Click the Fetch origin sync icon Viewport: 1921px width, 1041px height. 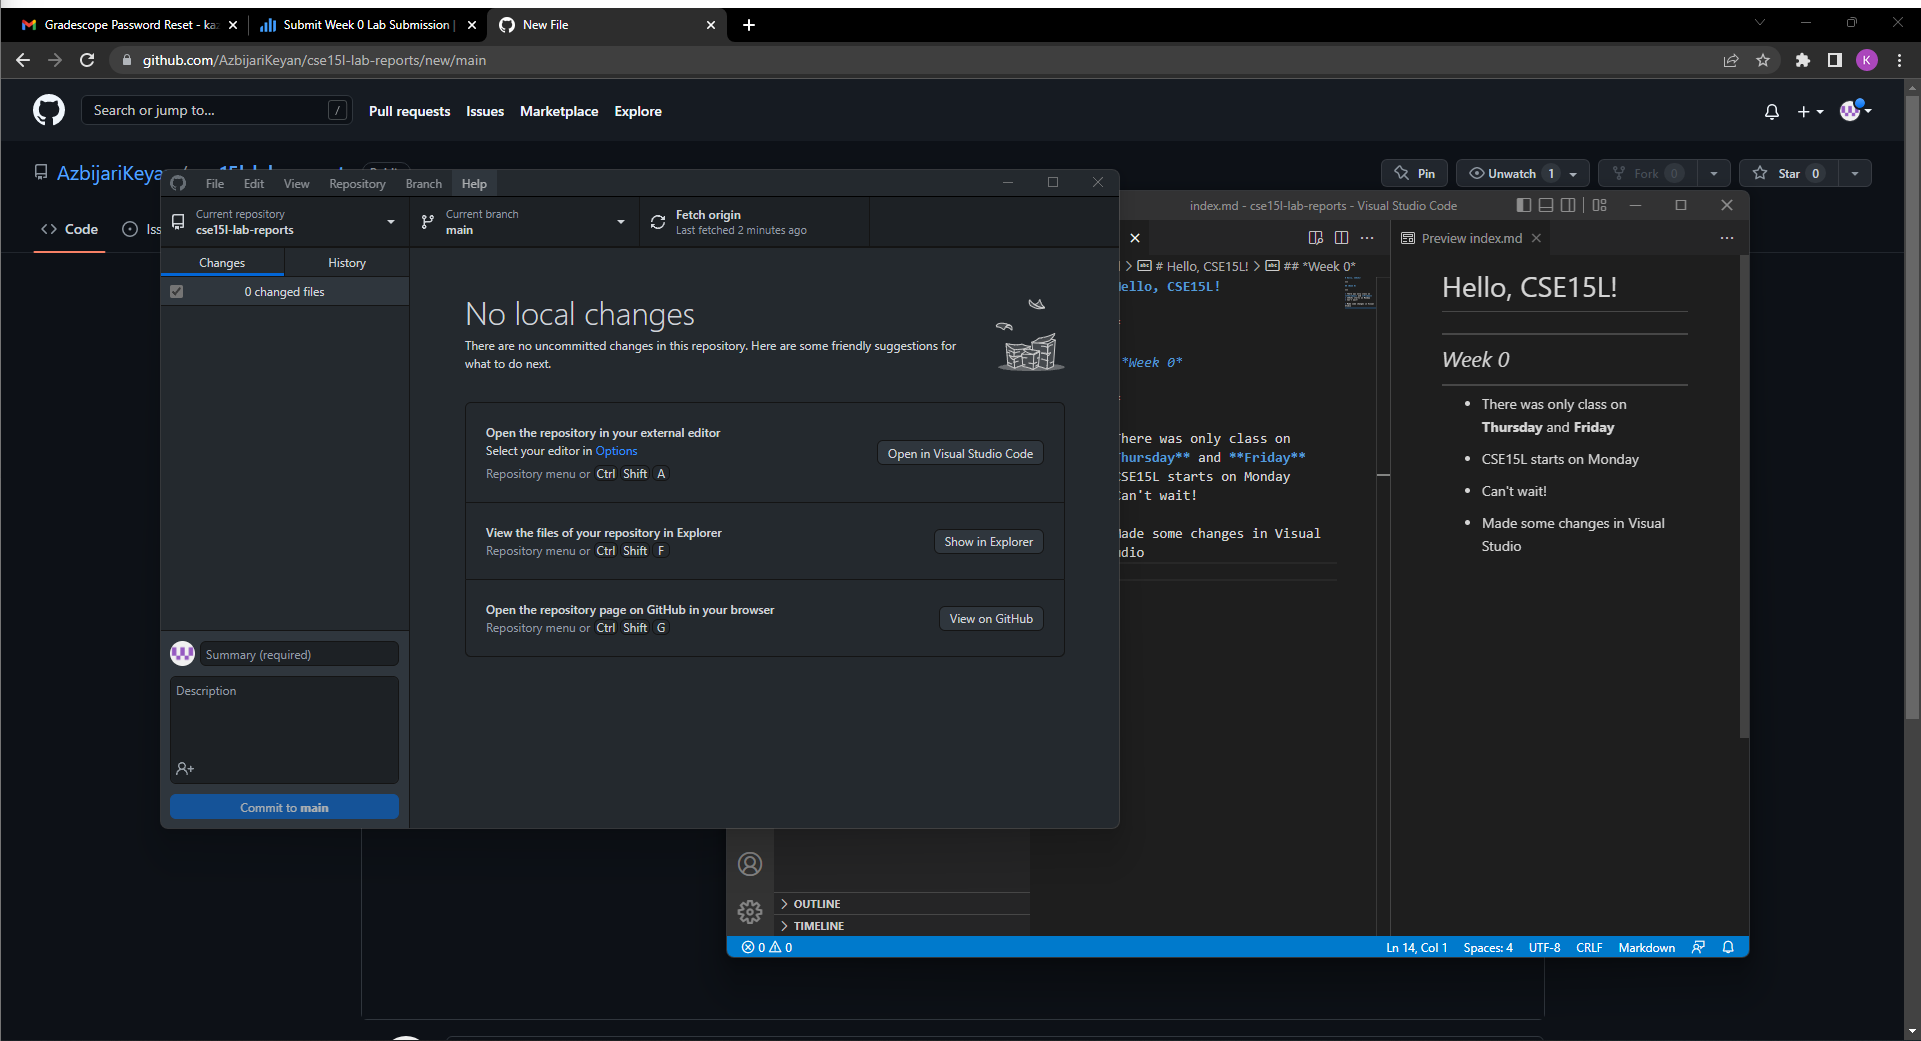pyautogui.click(x=657, y=222)
